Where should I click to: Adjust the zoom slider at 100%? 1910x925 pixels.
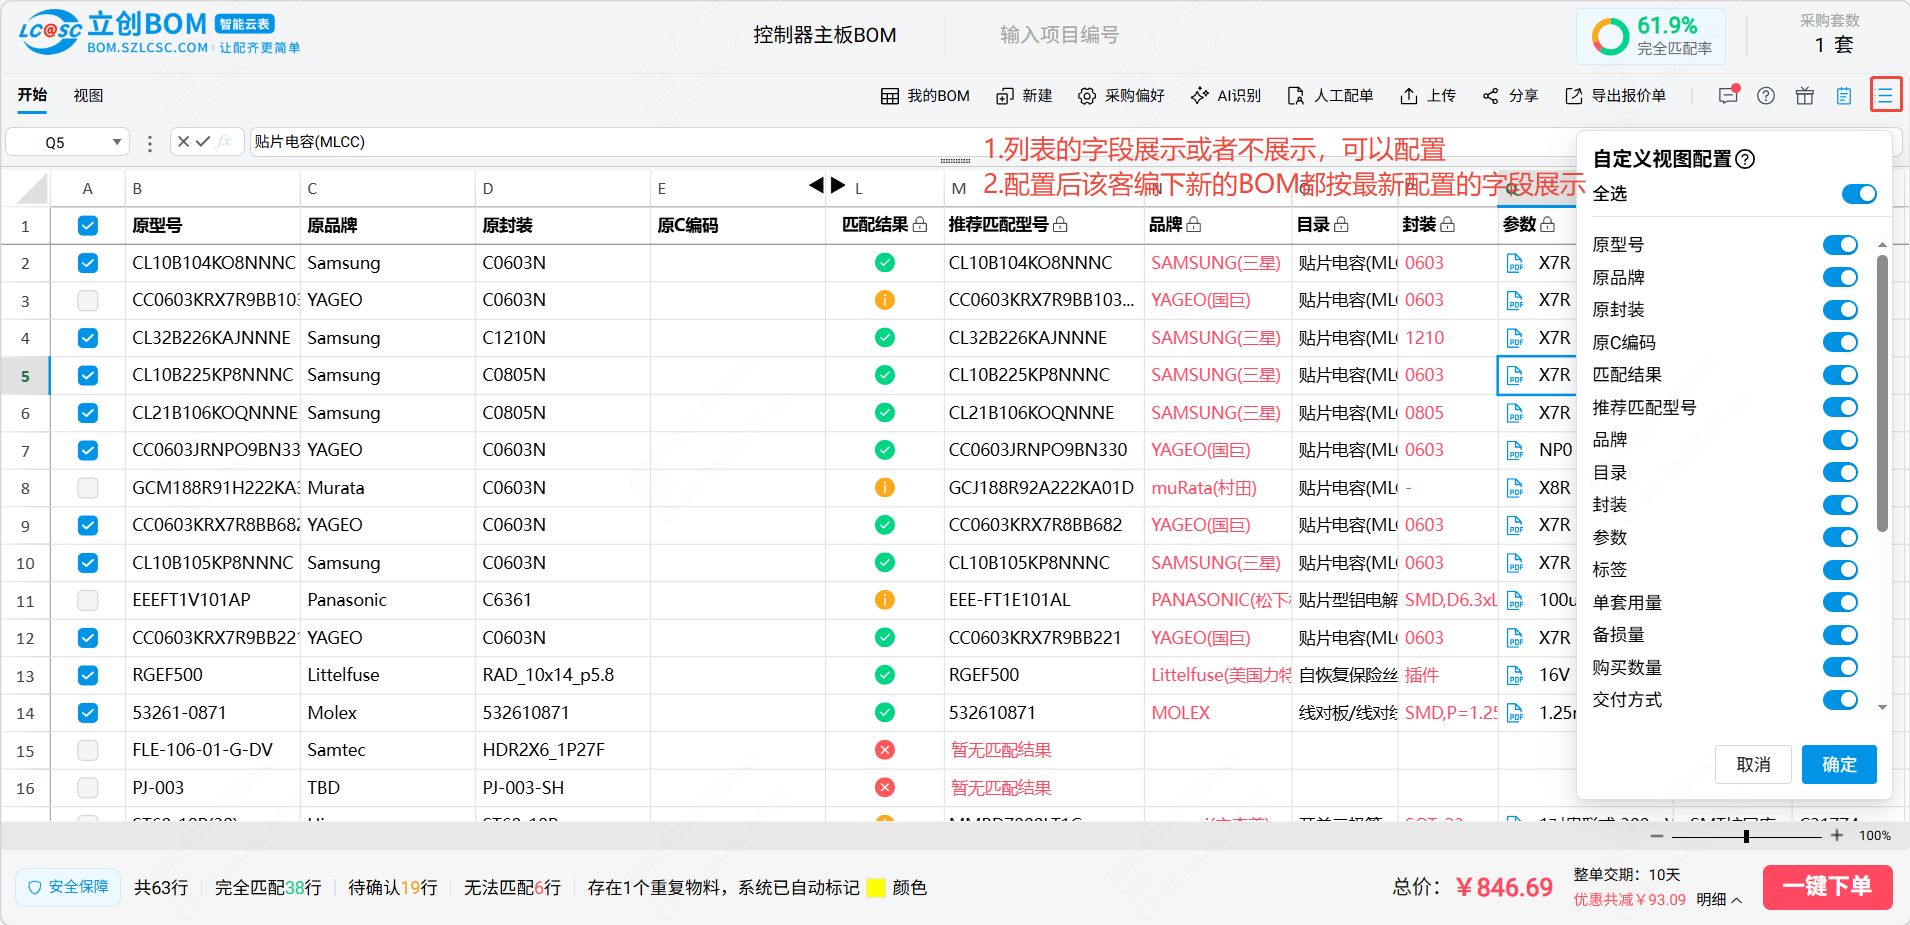pyautogui.click(x=1746, y=836)
